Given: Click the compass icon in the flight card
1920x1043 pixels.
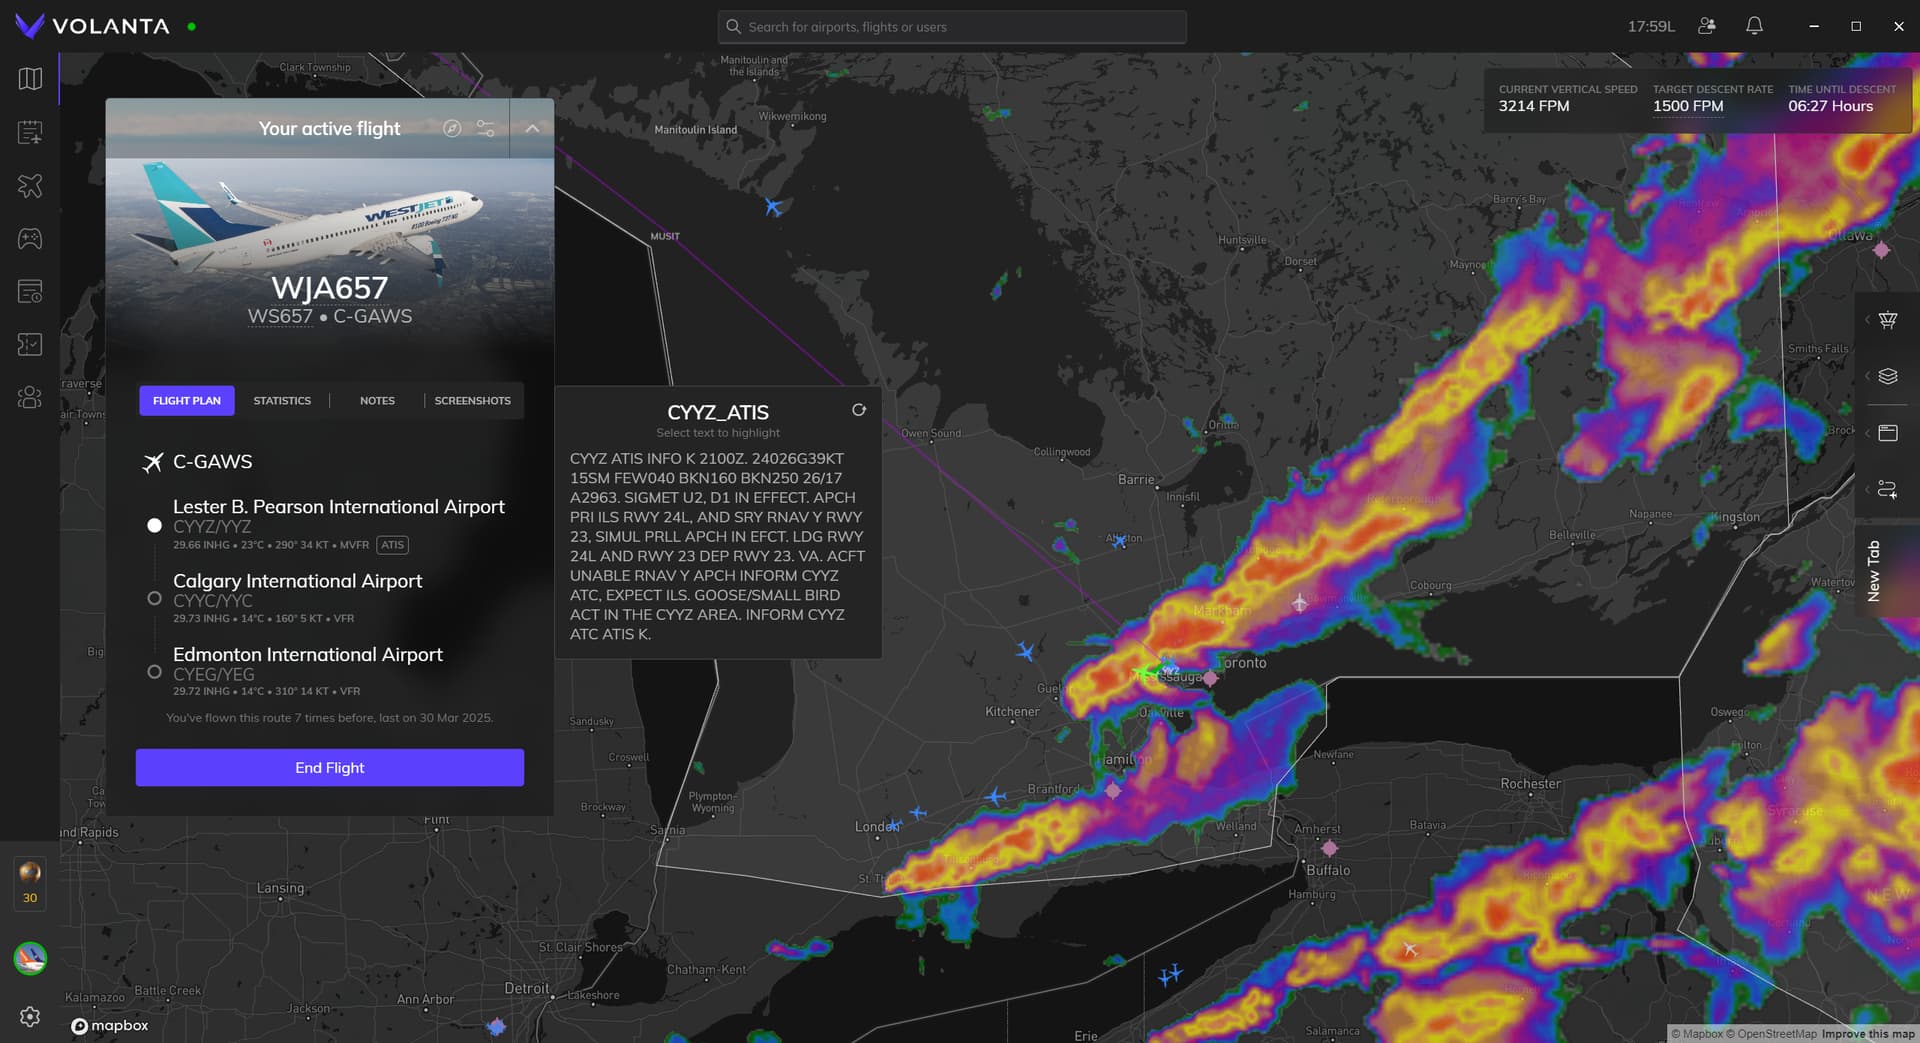Looking at the screenshot, I should click(452, 128).
